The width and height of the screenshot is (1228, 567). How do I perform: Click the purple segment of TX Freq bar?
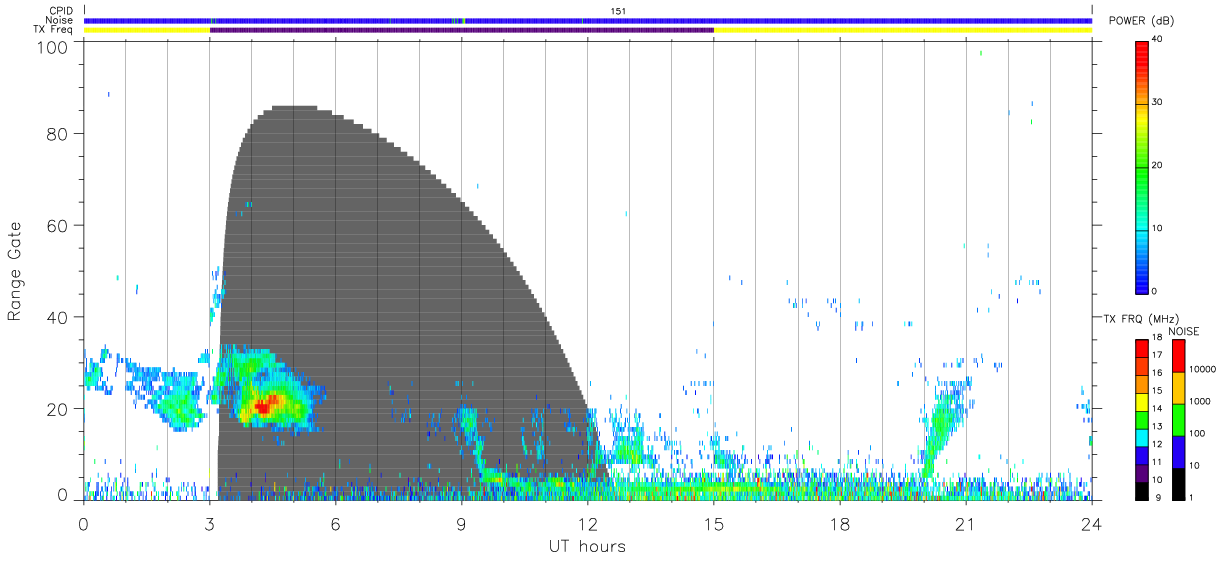click(462, 30)
